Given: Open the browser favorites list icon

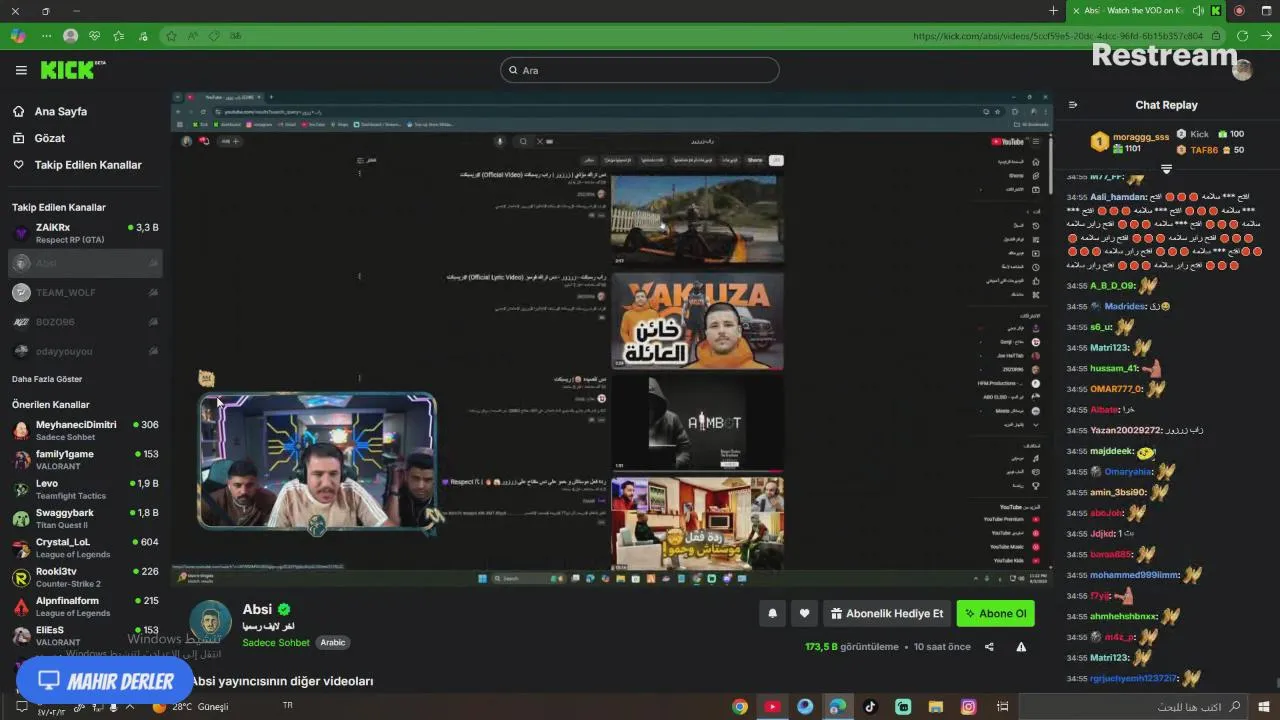Looking at the screenshot, I should [x=119, y=35].
